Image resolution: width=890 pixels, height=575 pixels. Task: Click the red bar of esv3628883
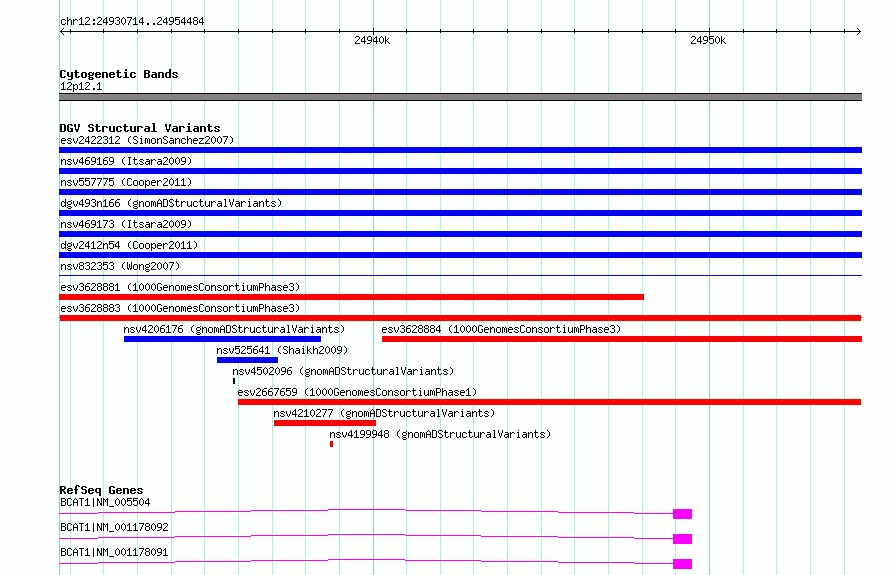click(460, 318)
